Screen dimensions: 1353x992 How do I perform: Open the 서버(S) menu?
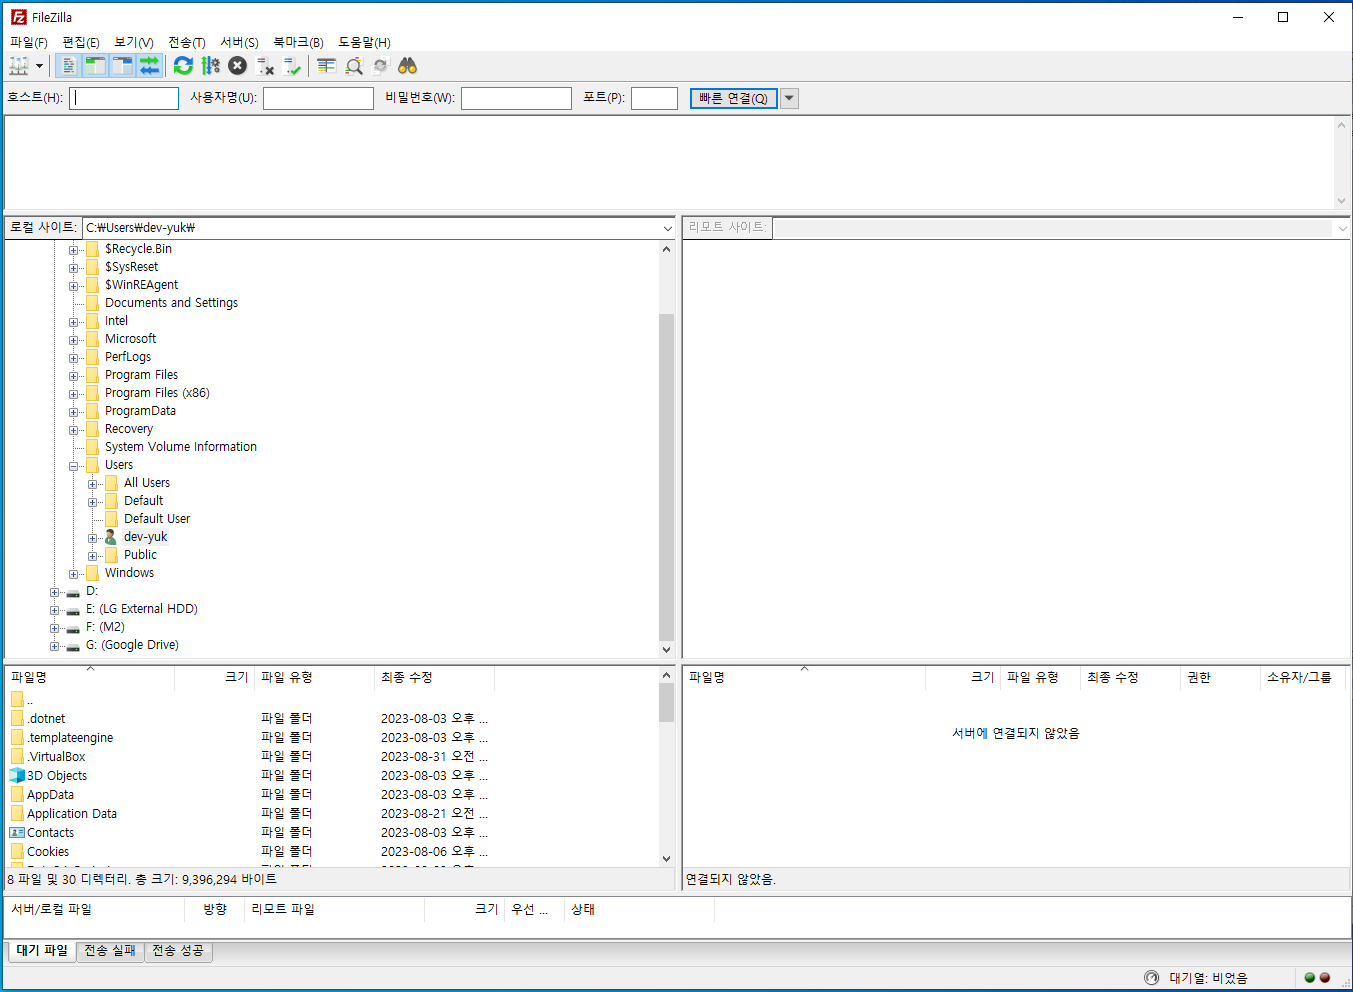239,42
